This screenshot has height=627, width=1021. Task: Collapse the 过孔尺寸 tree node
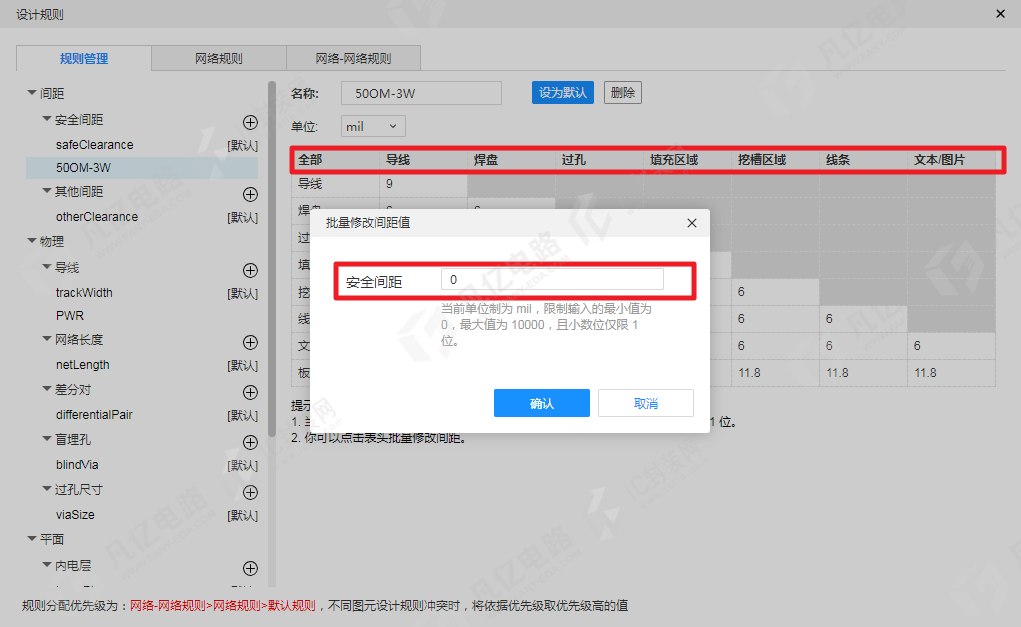[x=47, y=489]
